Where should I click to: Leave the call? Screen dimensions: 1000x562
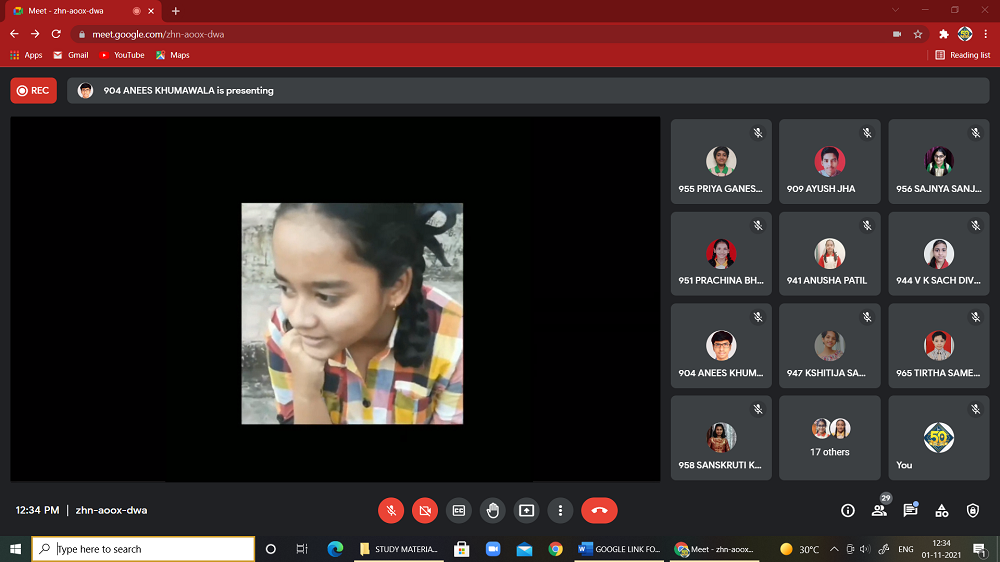click(x=599, y=510)
